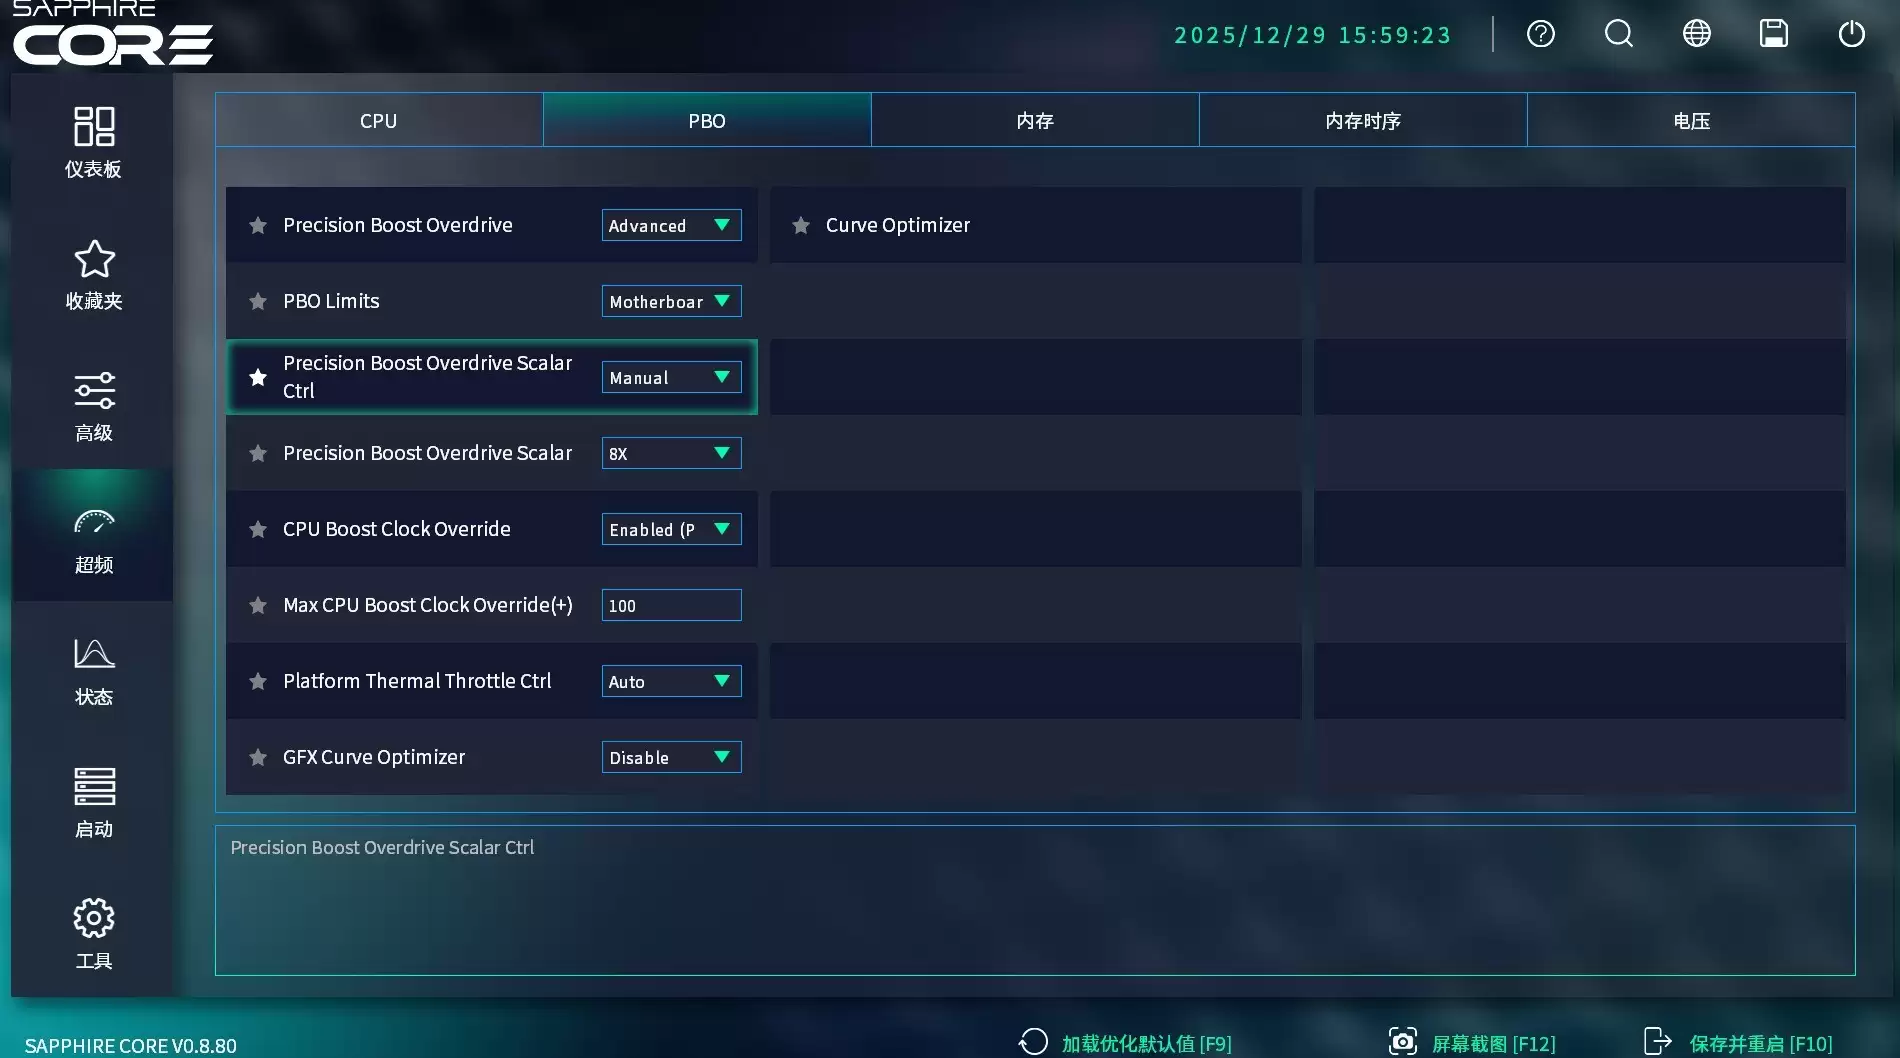Open the 启动 boot settings panel

pos(93,800)
